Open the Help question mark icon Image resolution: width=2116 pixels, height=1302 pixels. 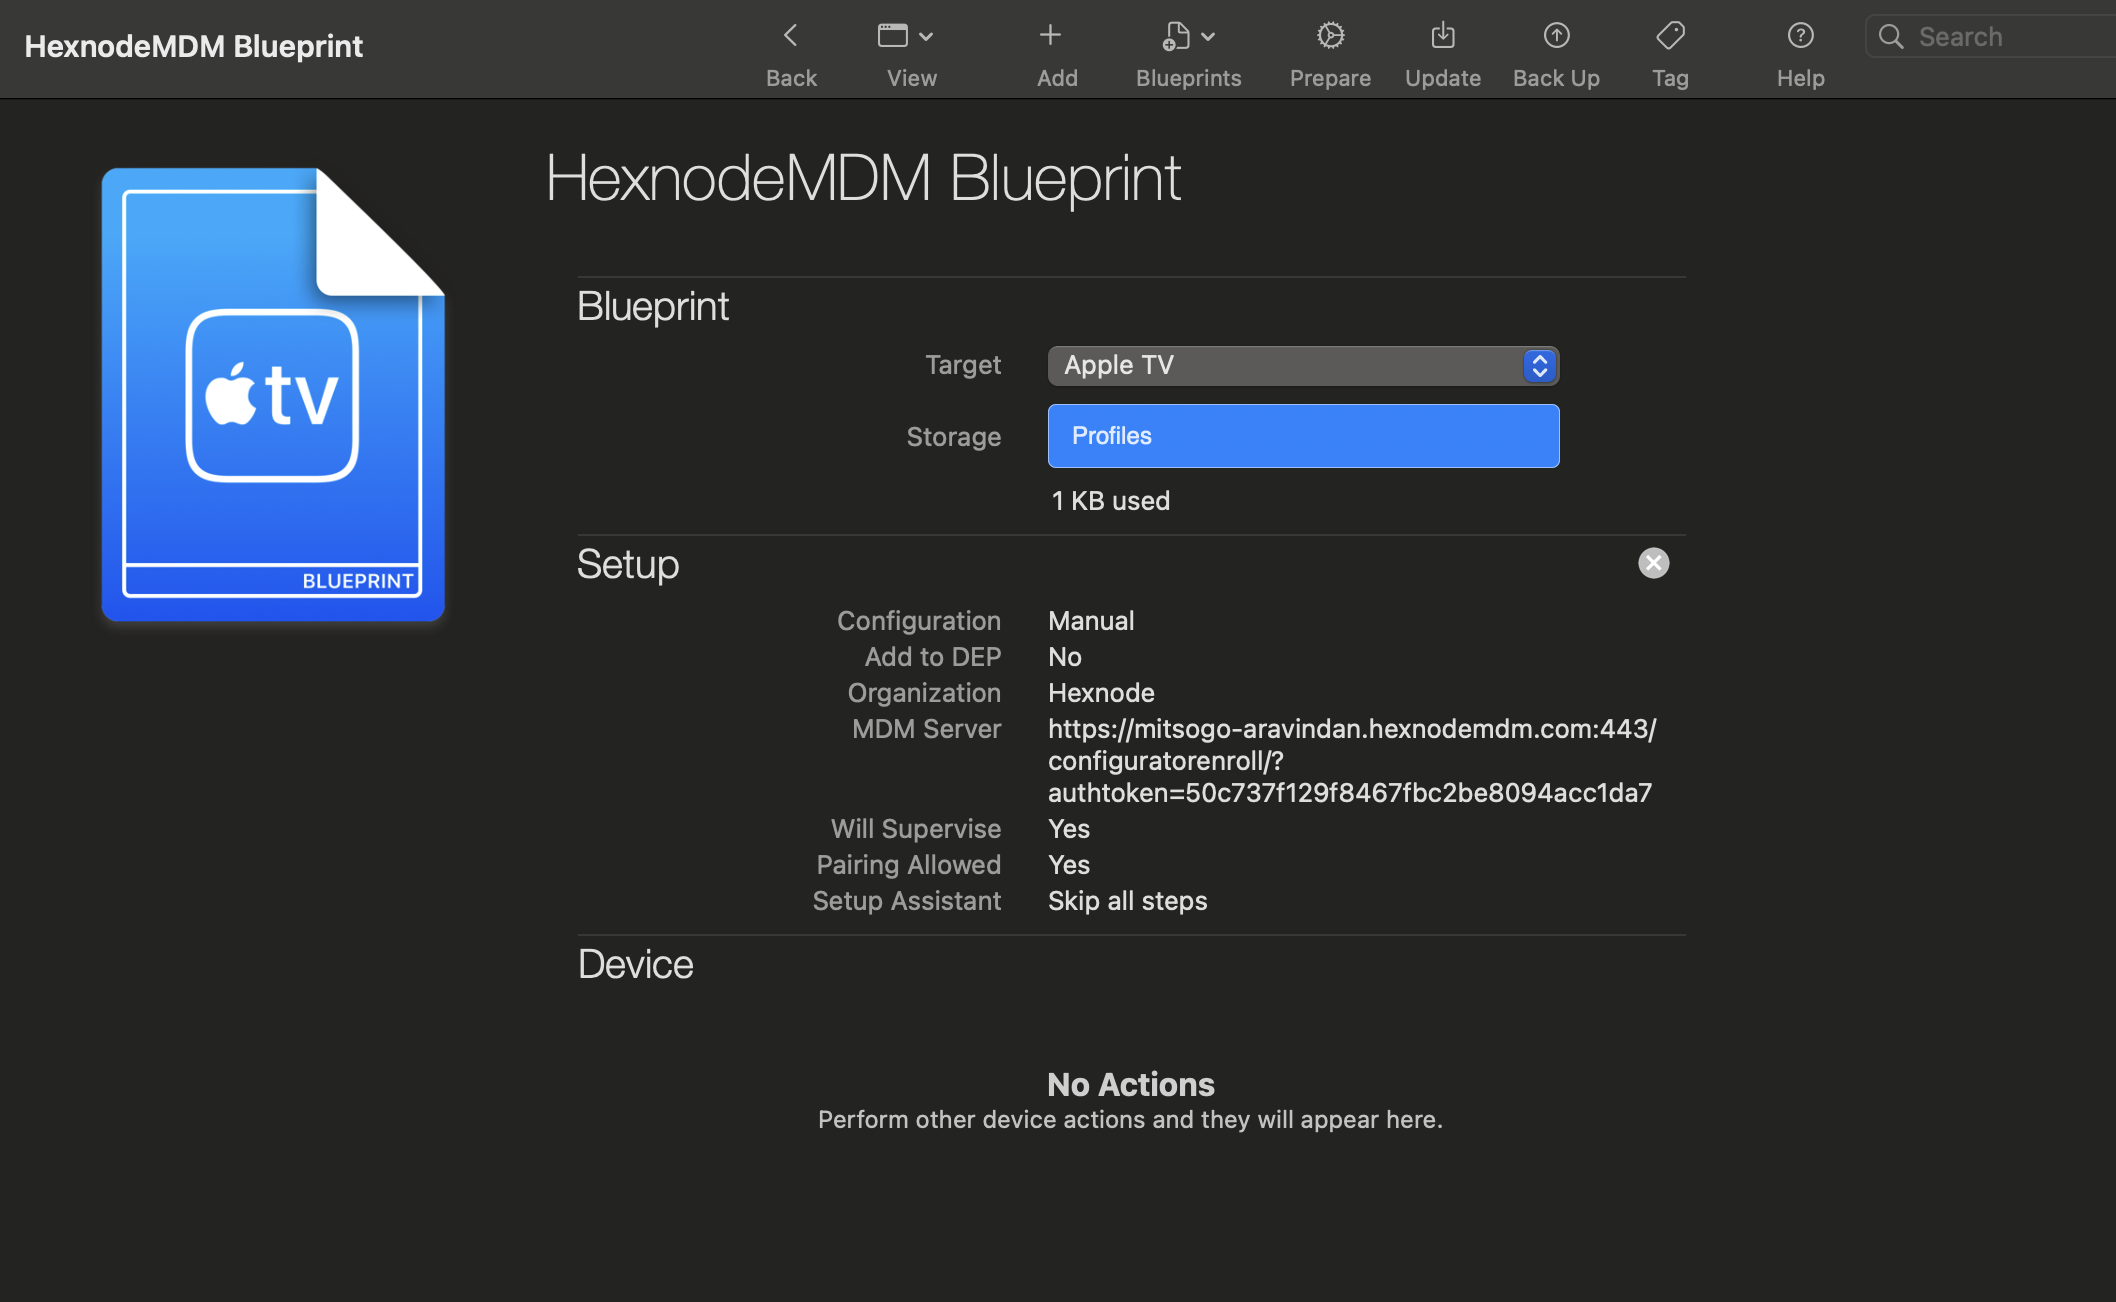click(1800, 36)
